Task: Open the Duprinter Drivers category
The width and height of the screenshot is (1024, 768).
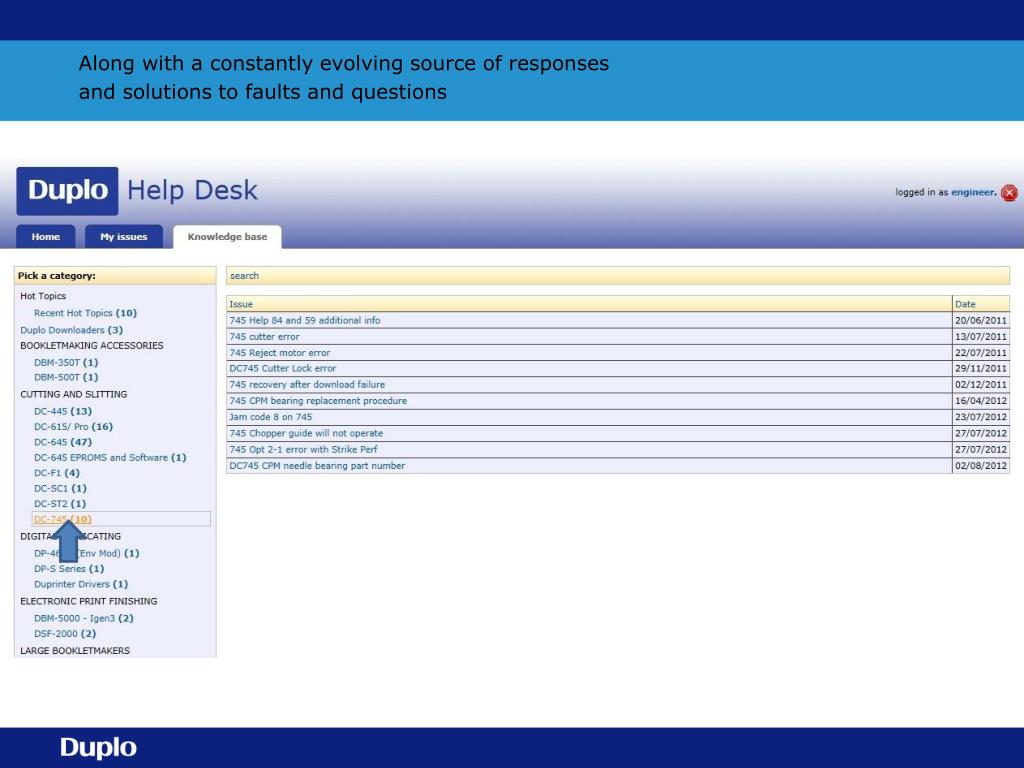Action: [x=81, y=584]
